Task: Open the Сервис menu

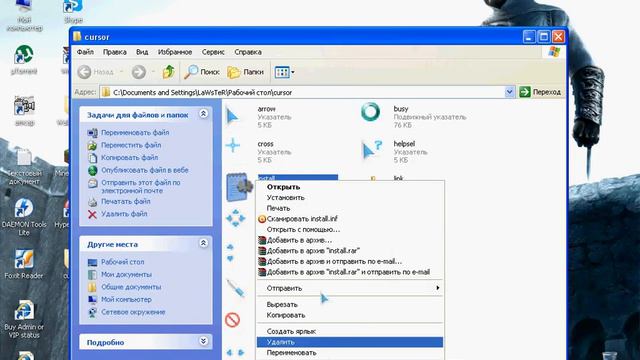Action: point(213,52)
